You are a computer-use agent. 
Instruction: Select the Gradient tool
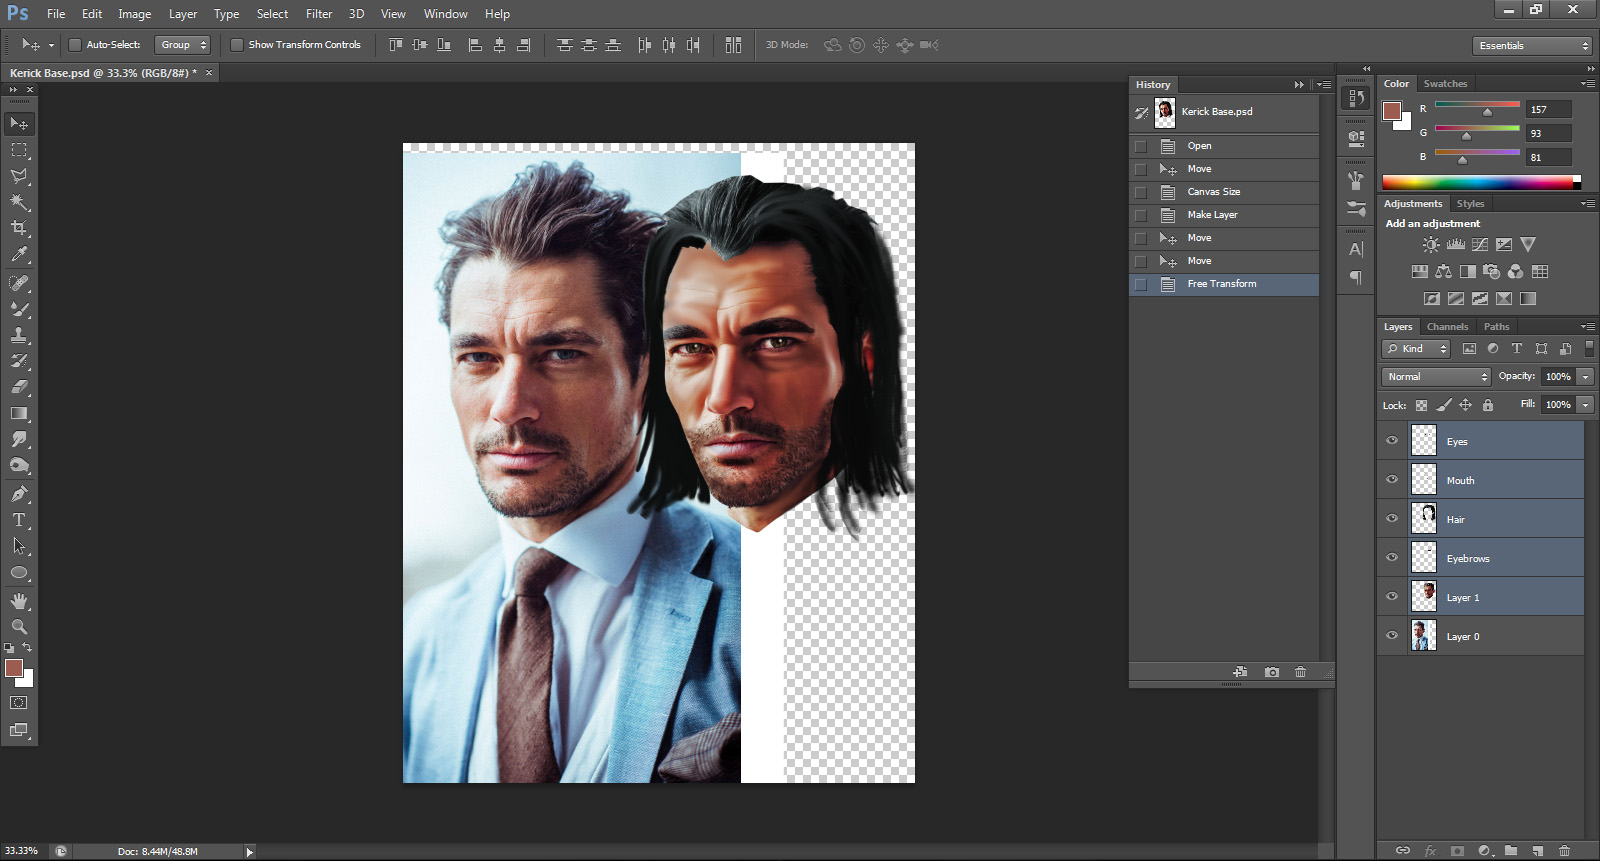(x=19, y=413)
